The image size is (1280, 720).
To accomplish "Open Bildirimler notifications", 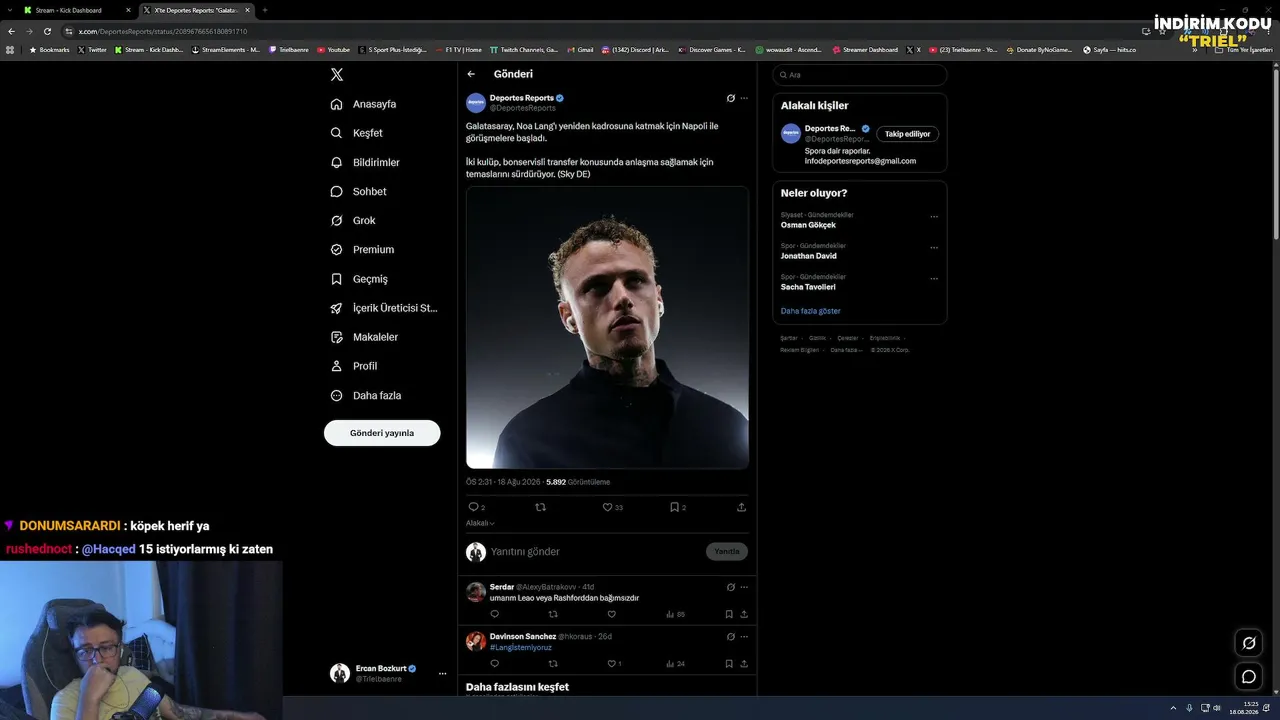I will point(366,162).
